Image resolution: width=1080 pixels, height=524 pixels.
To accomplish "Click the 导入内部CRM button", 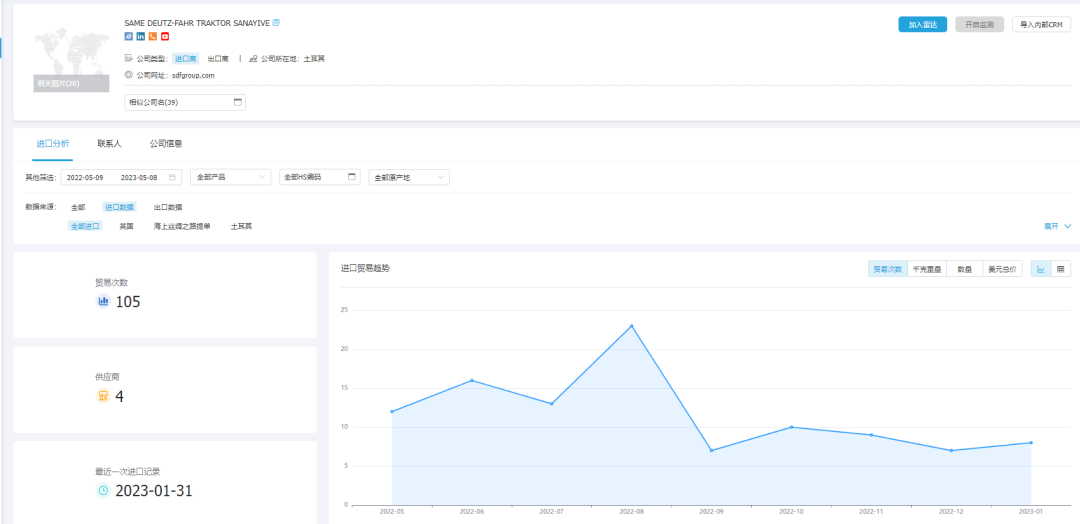I will pyautogui.click(x=1041, y=24).
